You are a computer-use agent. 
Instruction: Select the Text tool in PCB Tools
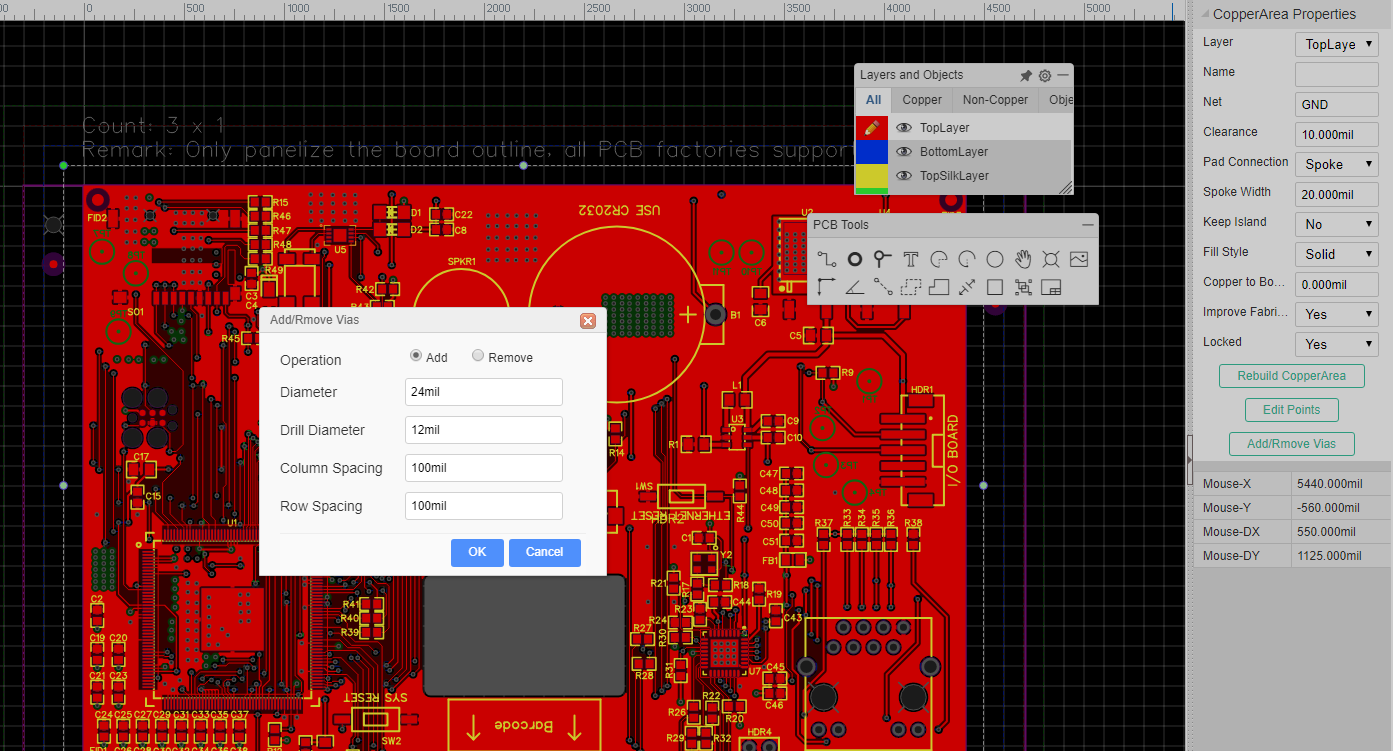tap(911, 259)
